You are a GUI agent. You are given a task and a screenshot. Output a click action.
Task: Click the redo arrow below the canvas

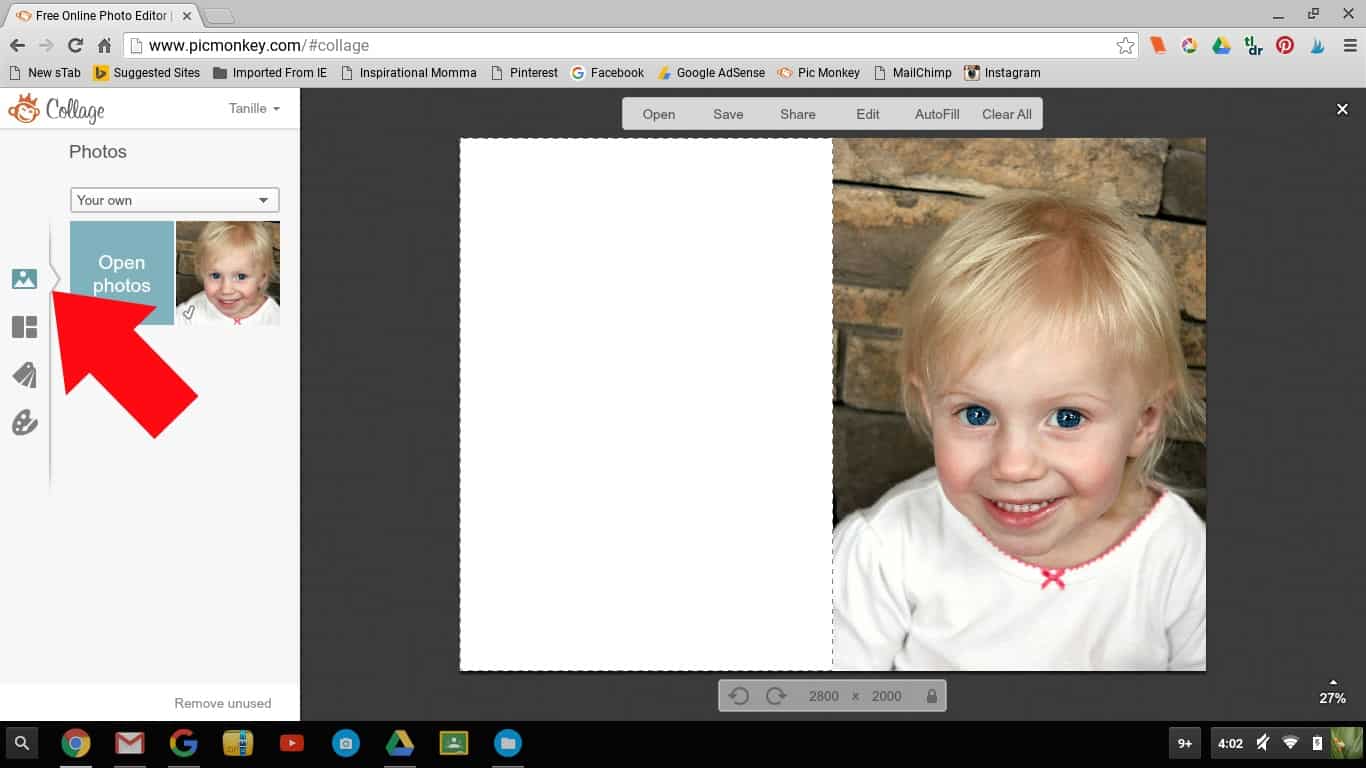pos(775,696)
